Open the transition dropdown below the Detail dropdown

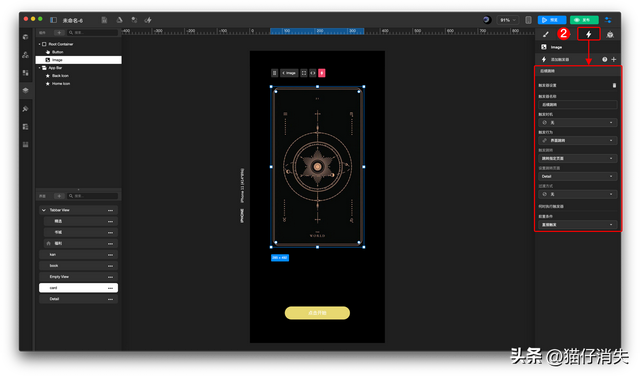pos(578,194)
